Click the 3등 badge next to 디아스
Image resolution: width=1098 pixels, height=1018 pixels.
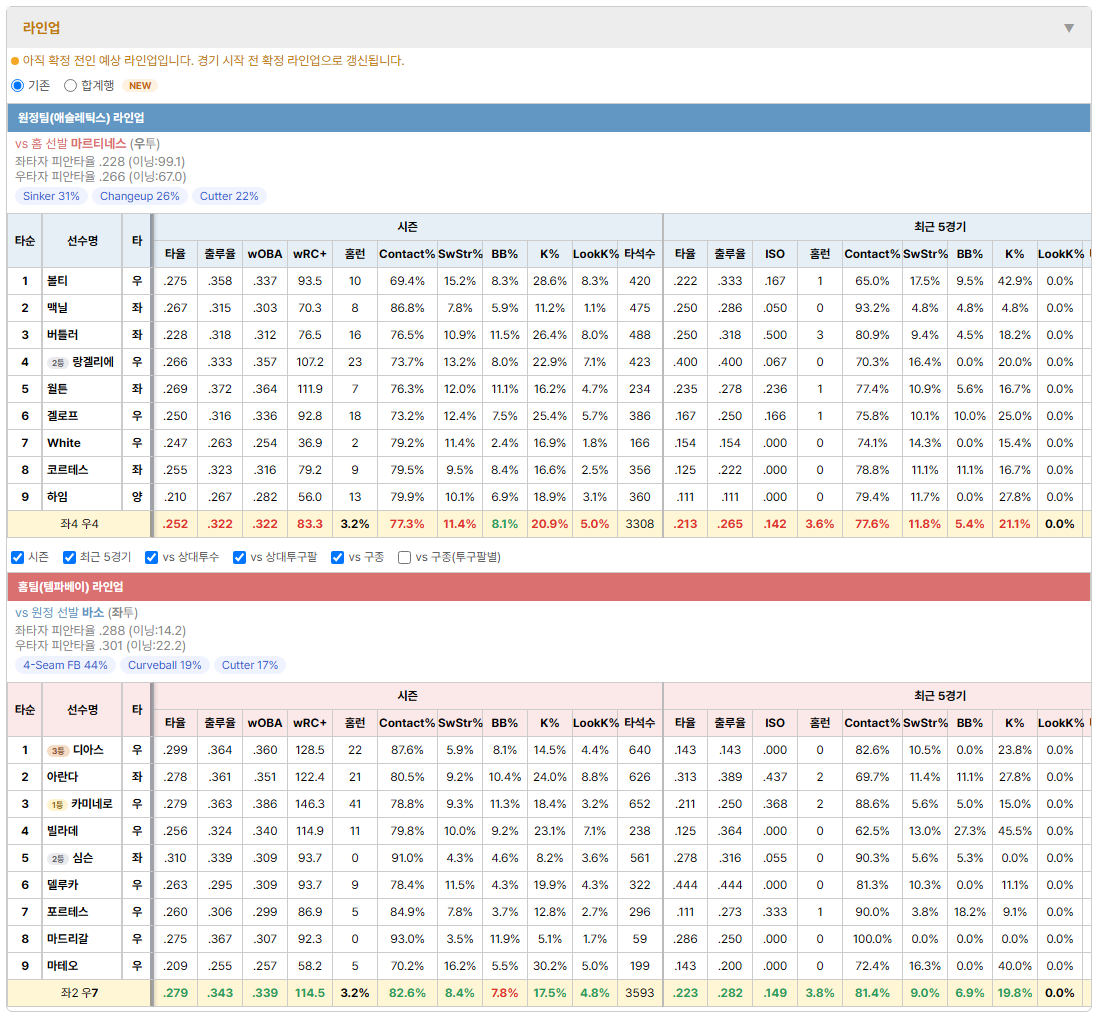[57, 751]
